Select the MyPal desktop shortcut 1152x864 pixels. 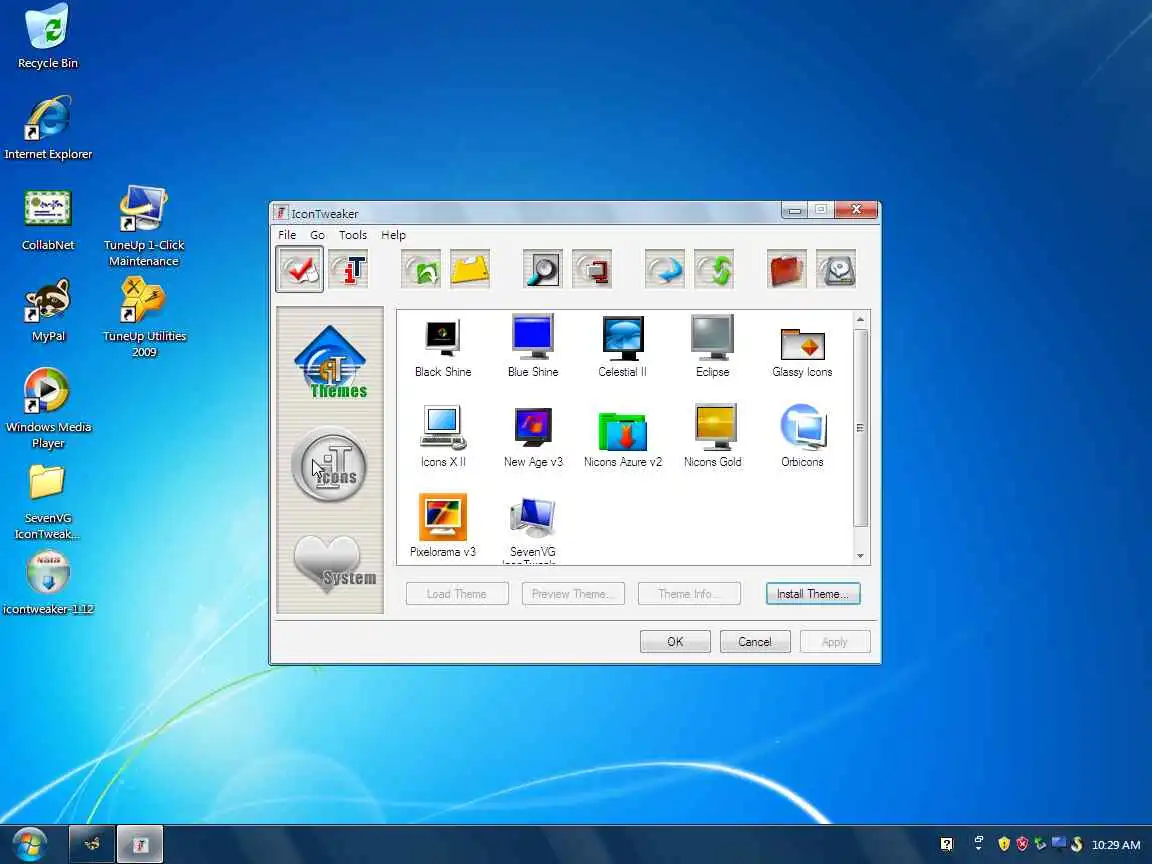tap(48, 310)
